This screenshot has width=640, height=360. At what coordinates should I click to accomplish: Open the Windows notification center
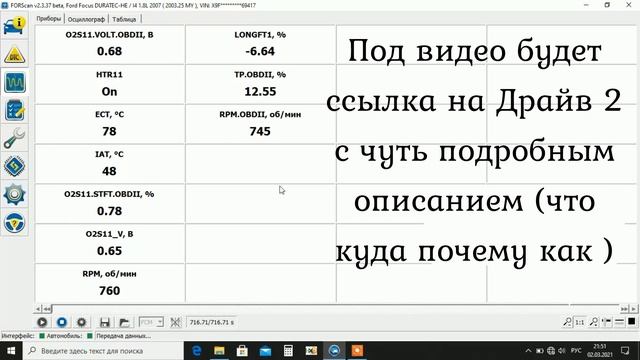pyautogui.click(x=625, y=351)
